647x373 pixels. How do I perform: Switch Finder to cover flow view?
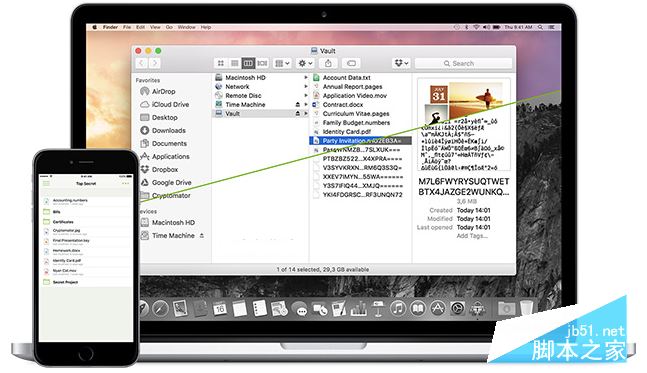(x=262, y=63)
